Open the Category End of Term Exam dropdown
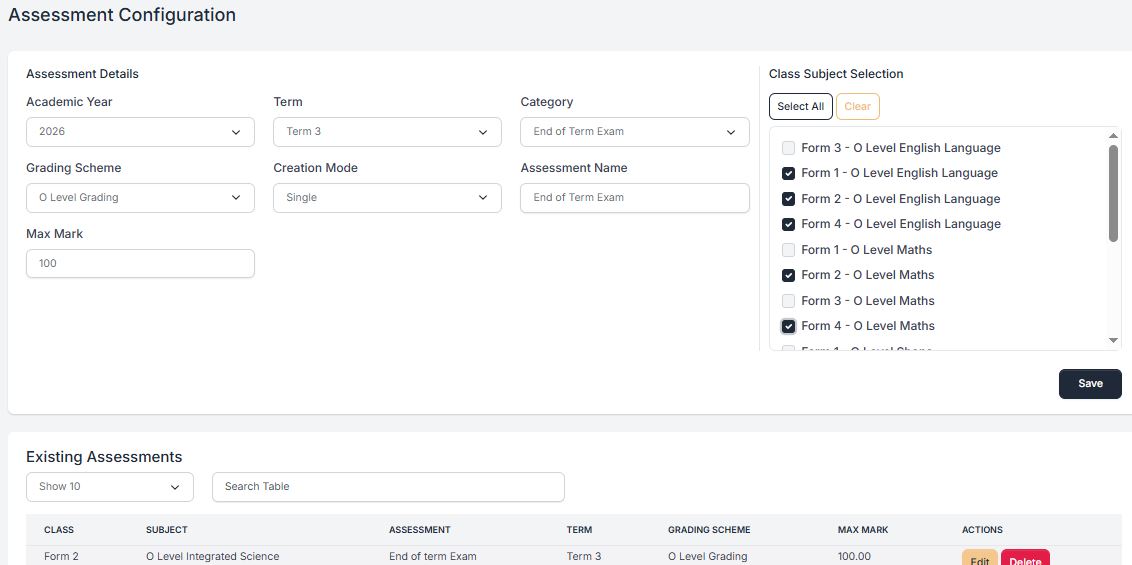 tap(635, 132)
